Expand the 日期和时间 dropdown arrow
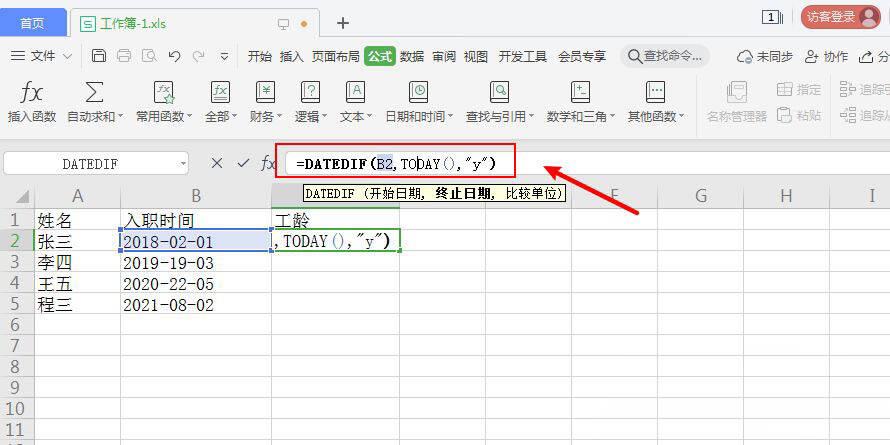The width and height of the screenshot is (890, 445). pos(450,117)
